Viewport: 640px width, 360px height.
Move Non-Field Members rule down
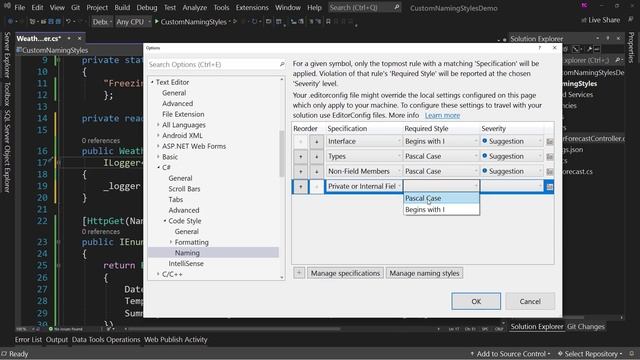316,171
